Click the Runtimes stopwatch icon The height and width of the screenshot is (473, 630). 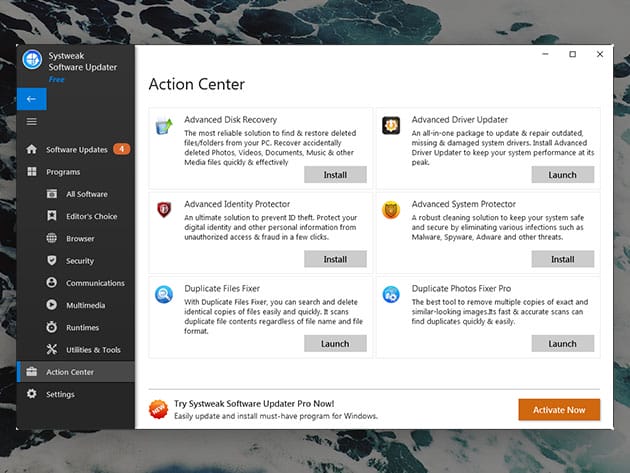tap(51, 327)
